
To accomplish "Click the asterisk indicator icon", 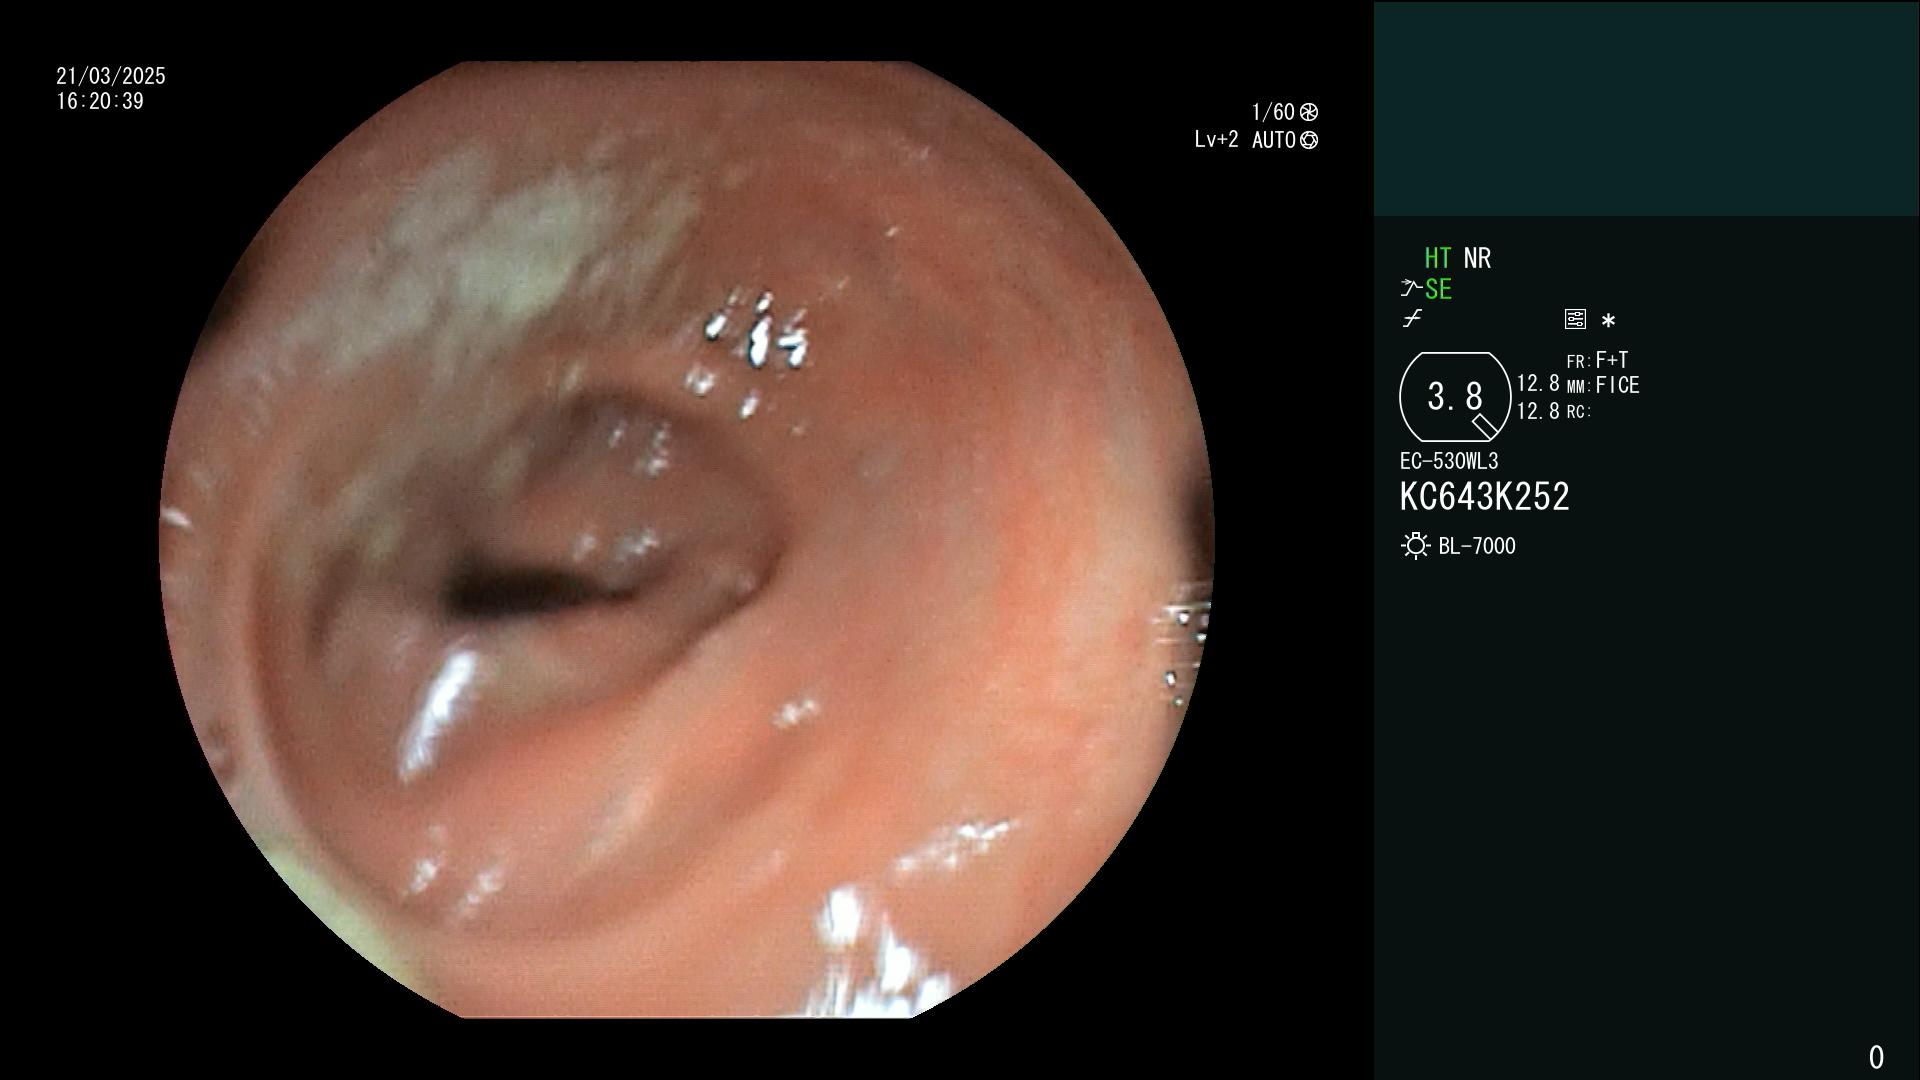I will (x=1608, y=321).
